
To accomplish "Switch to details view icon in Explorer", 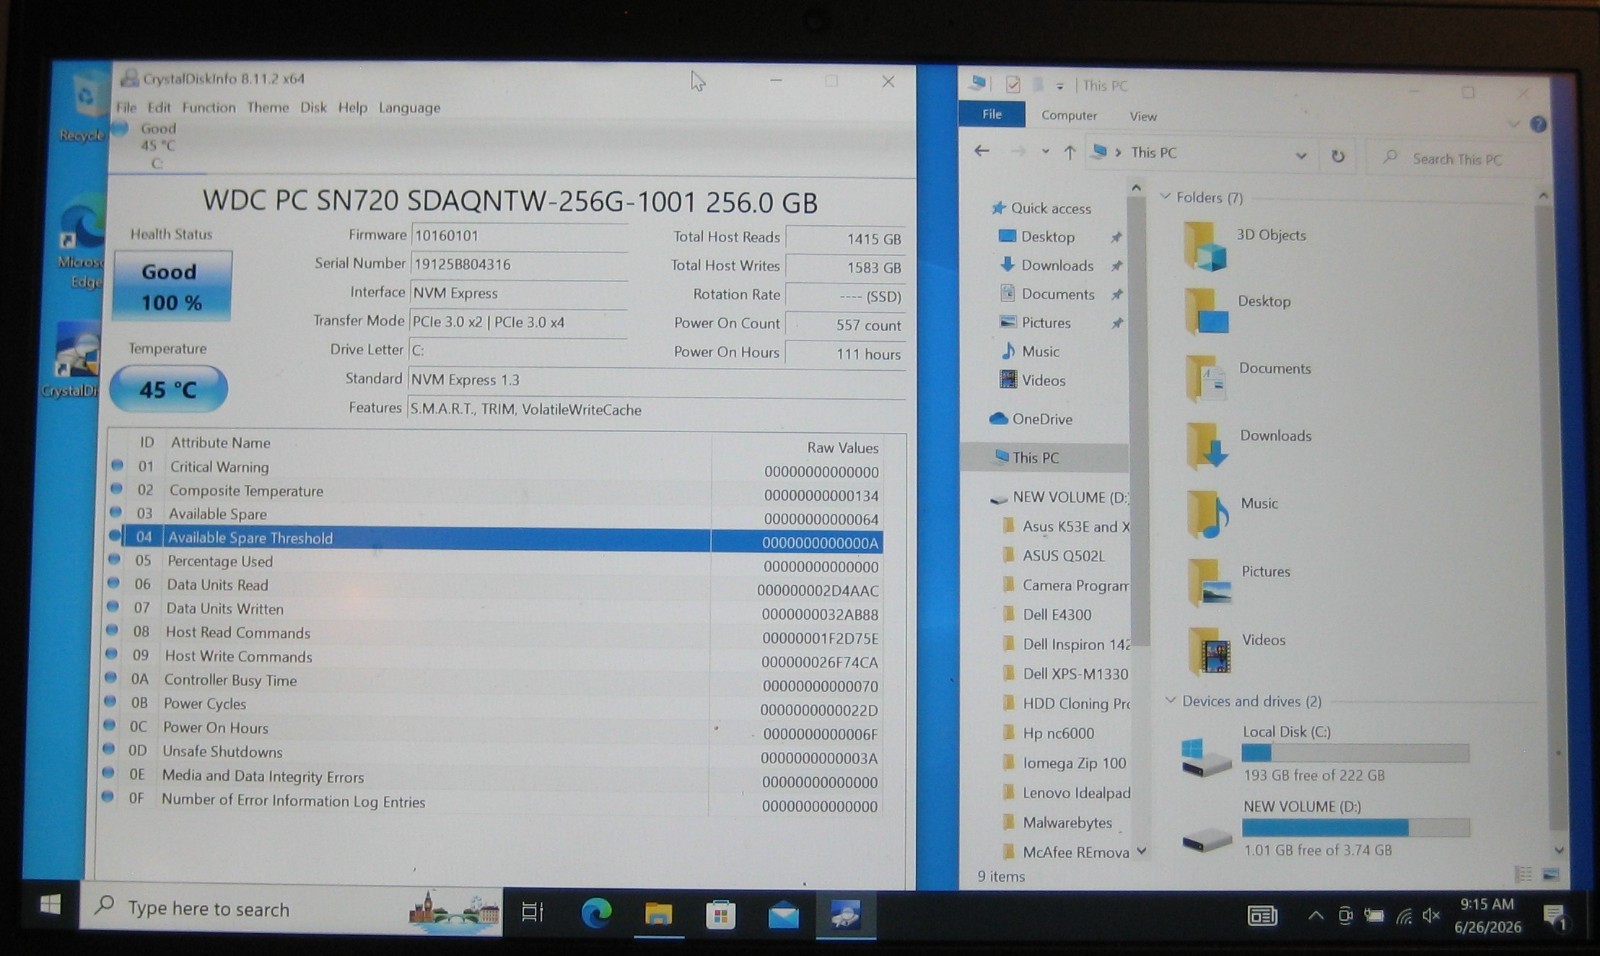I will tap(1523, 874).
